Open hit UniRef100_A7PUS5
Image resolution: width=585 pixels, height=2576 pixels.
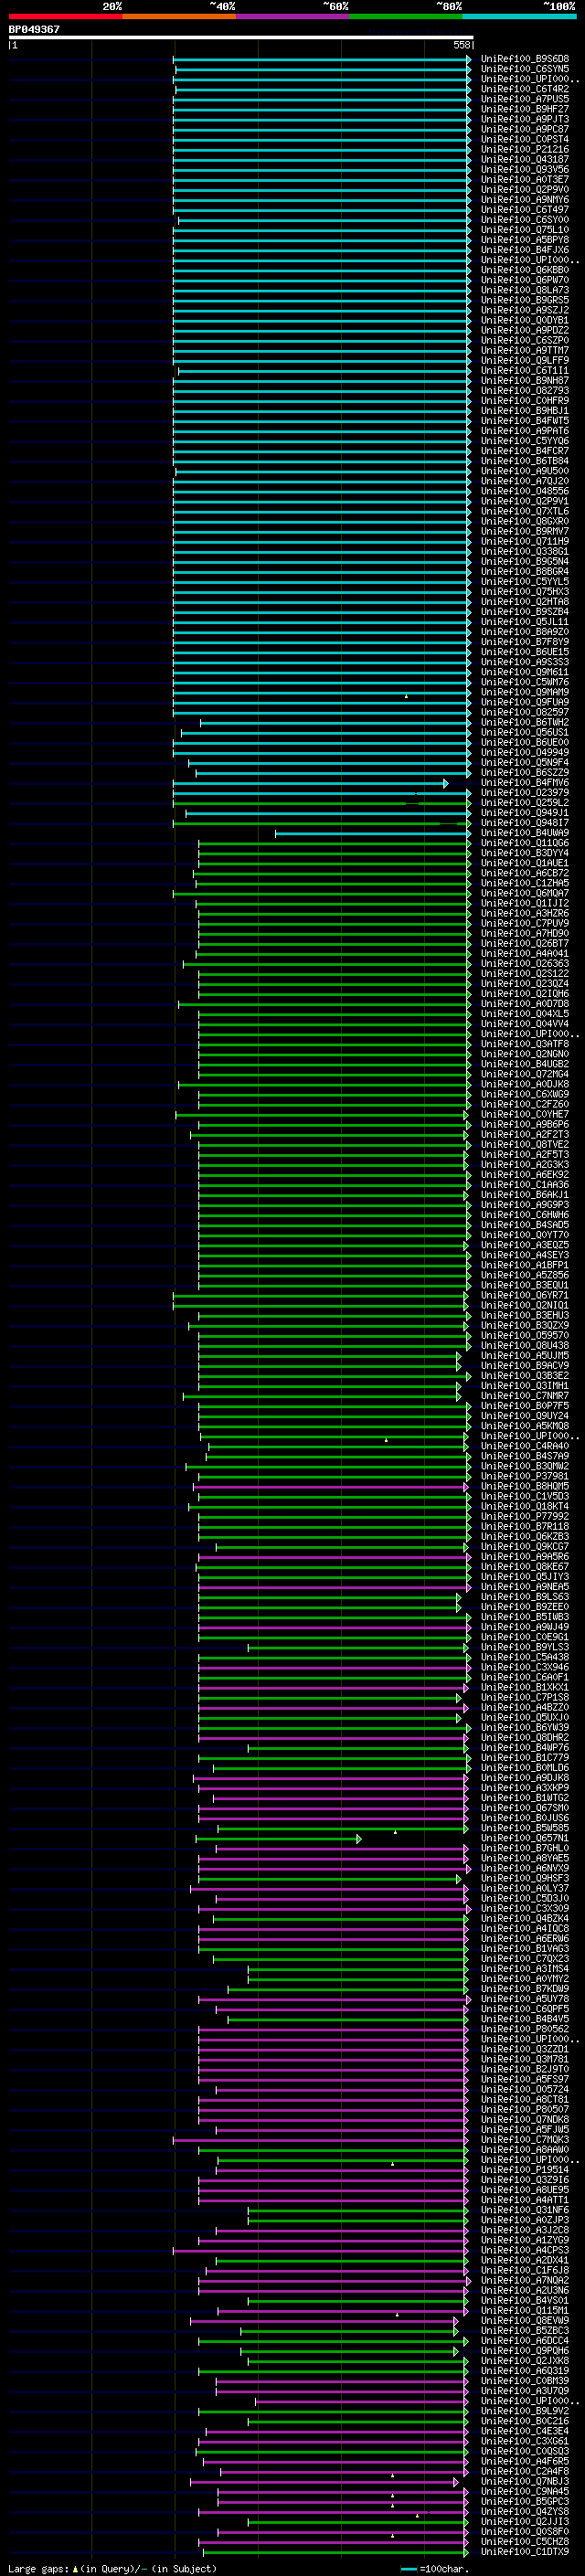click(x=525, y=99)
